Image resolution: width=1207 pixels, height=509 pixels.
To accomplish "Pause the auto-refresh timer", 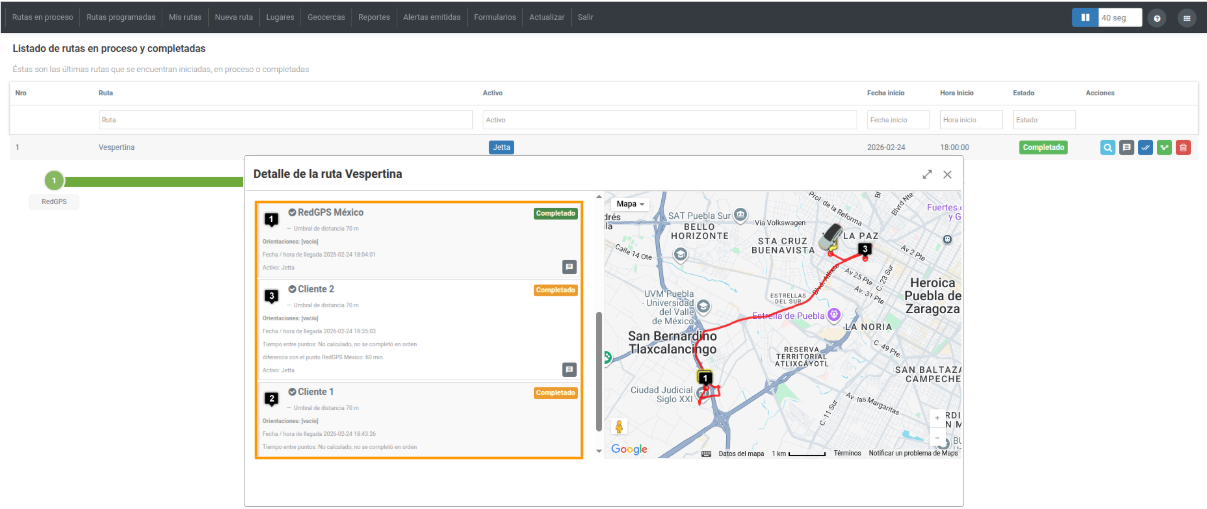I will 1084,17.
